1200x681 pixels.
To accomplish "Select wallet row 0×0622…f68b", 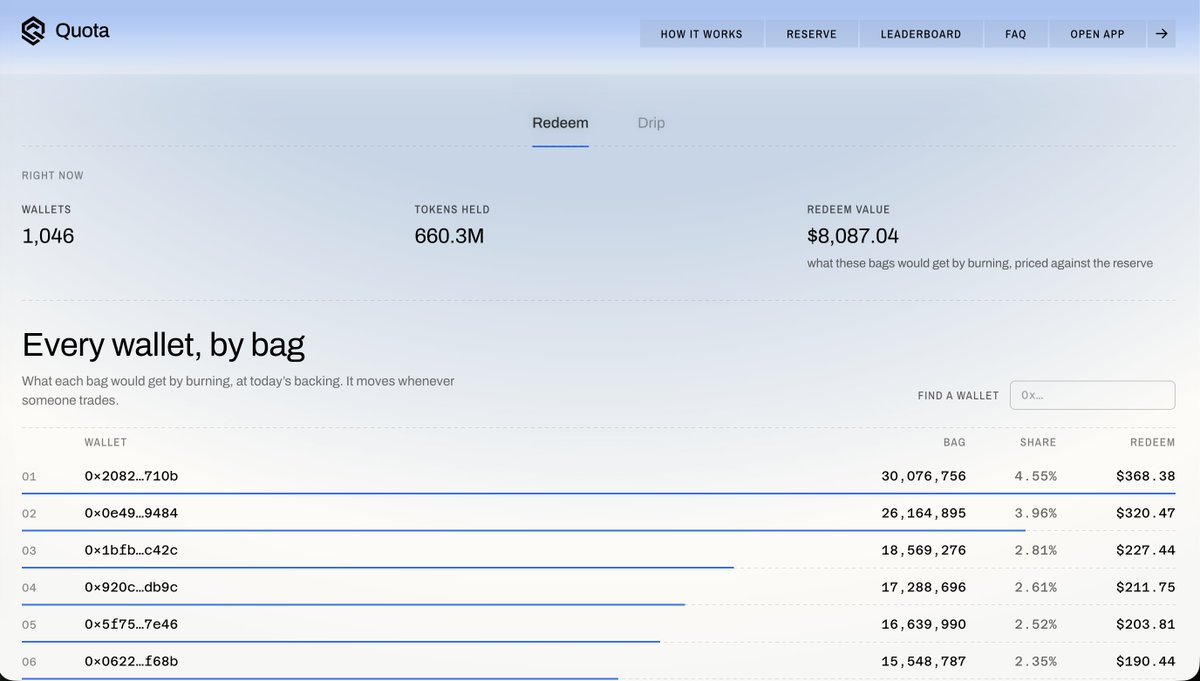I will point(598,661).
